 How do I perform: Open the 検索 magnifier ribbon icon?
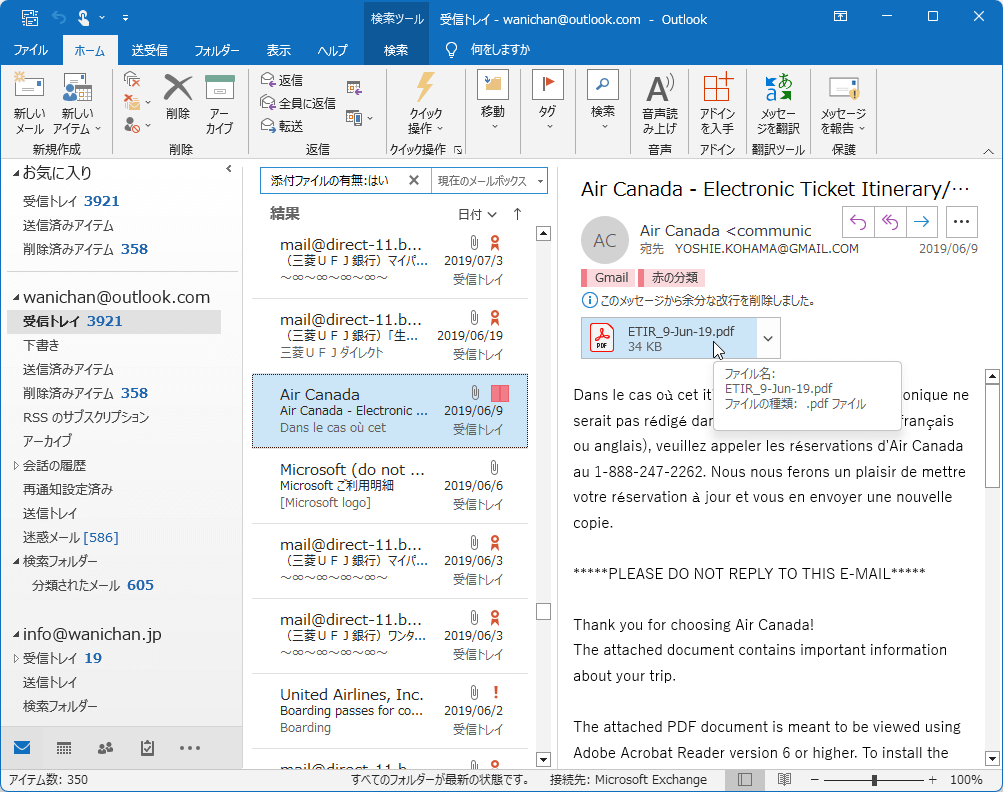603,99
